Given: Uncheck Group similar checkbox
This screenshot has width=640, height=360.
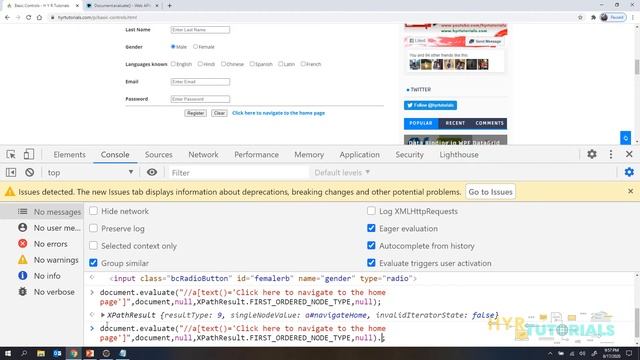Looking at the screenshot, I should point(93,263).
